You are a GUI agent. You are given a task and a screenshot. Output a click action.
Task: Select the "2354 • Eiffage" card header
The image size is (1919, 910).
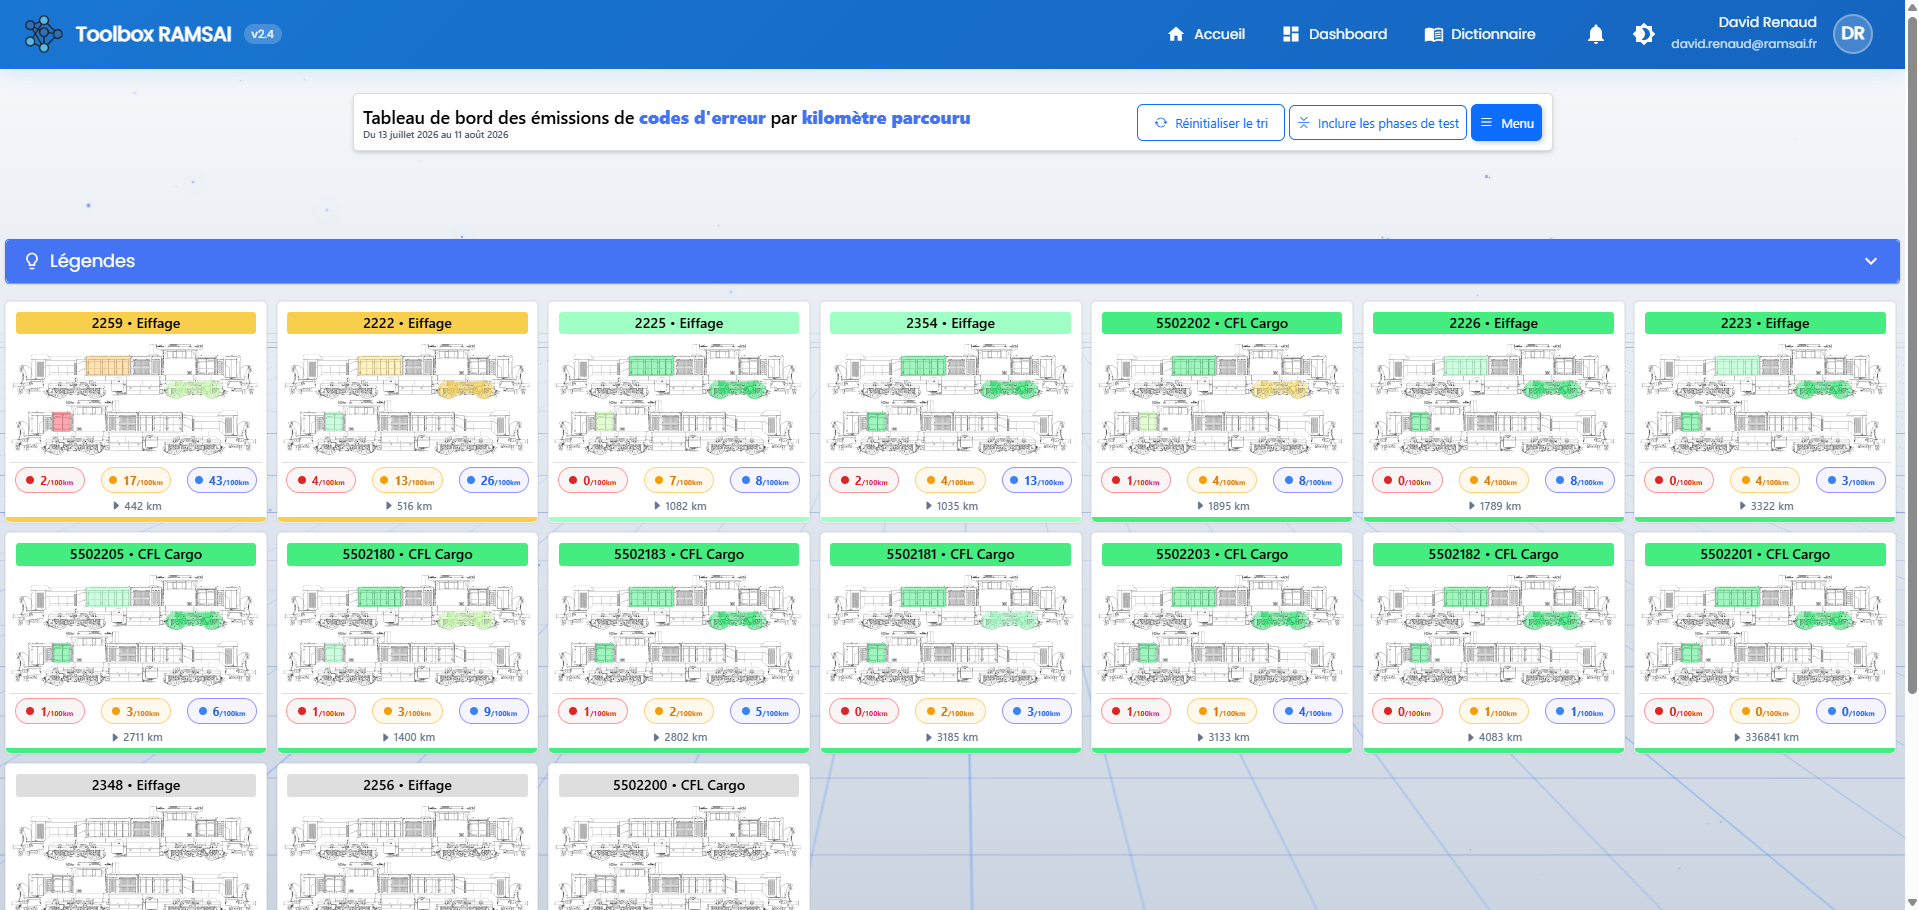coord(950,323)
